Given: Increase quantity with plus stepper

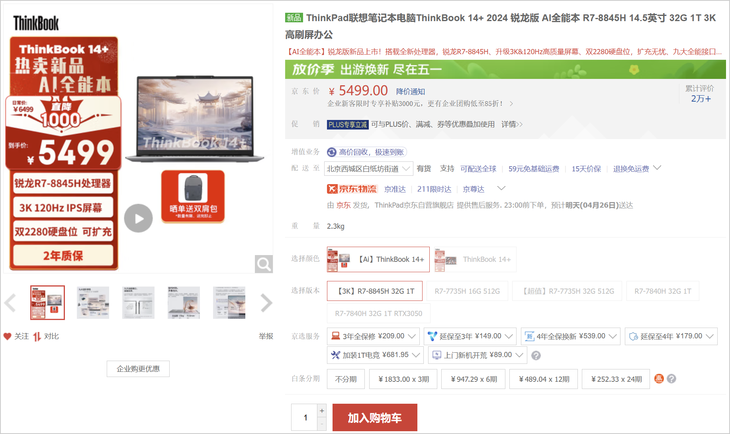Looking at the screenshot, I should [x=322, y=411].
